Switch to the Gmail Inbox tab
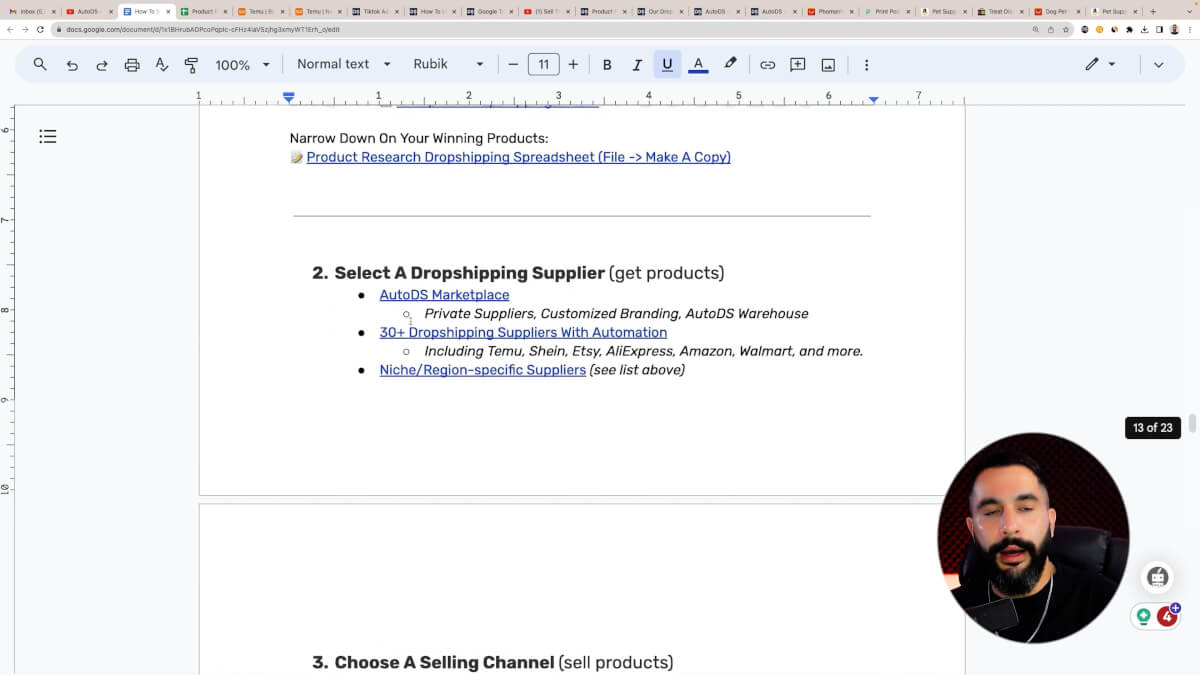Screen dimensions: 1200x675 click(30, 11)
